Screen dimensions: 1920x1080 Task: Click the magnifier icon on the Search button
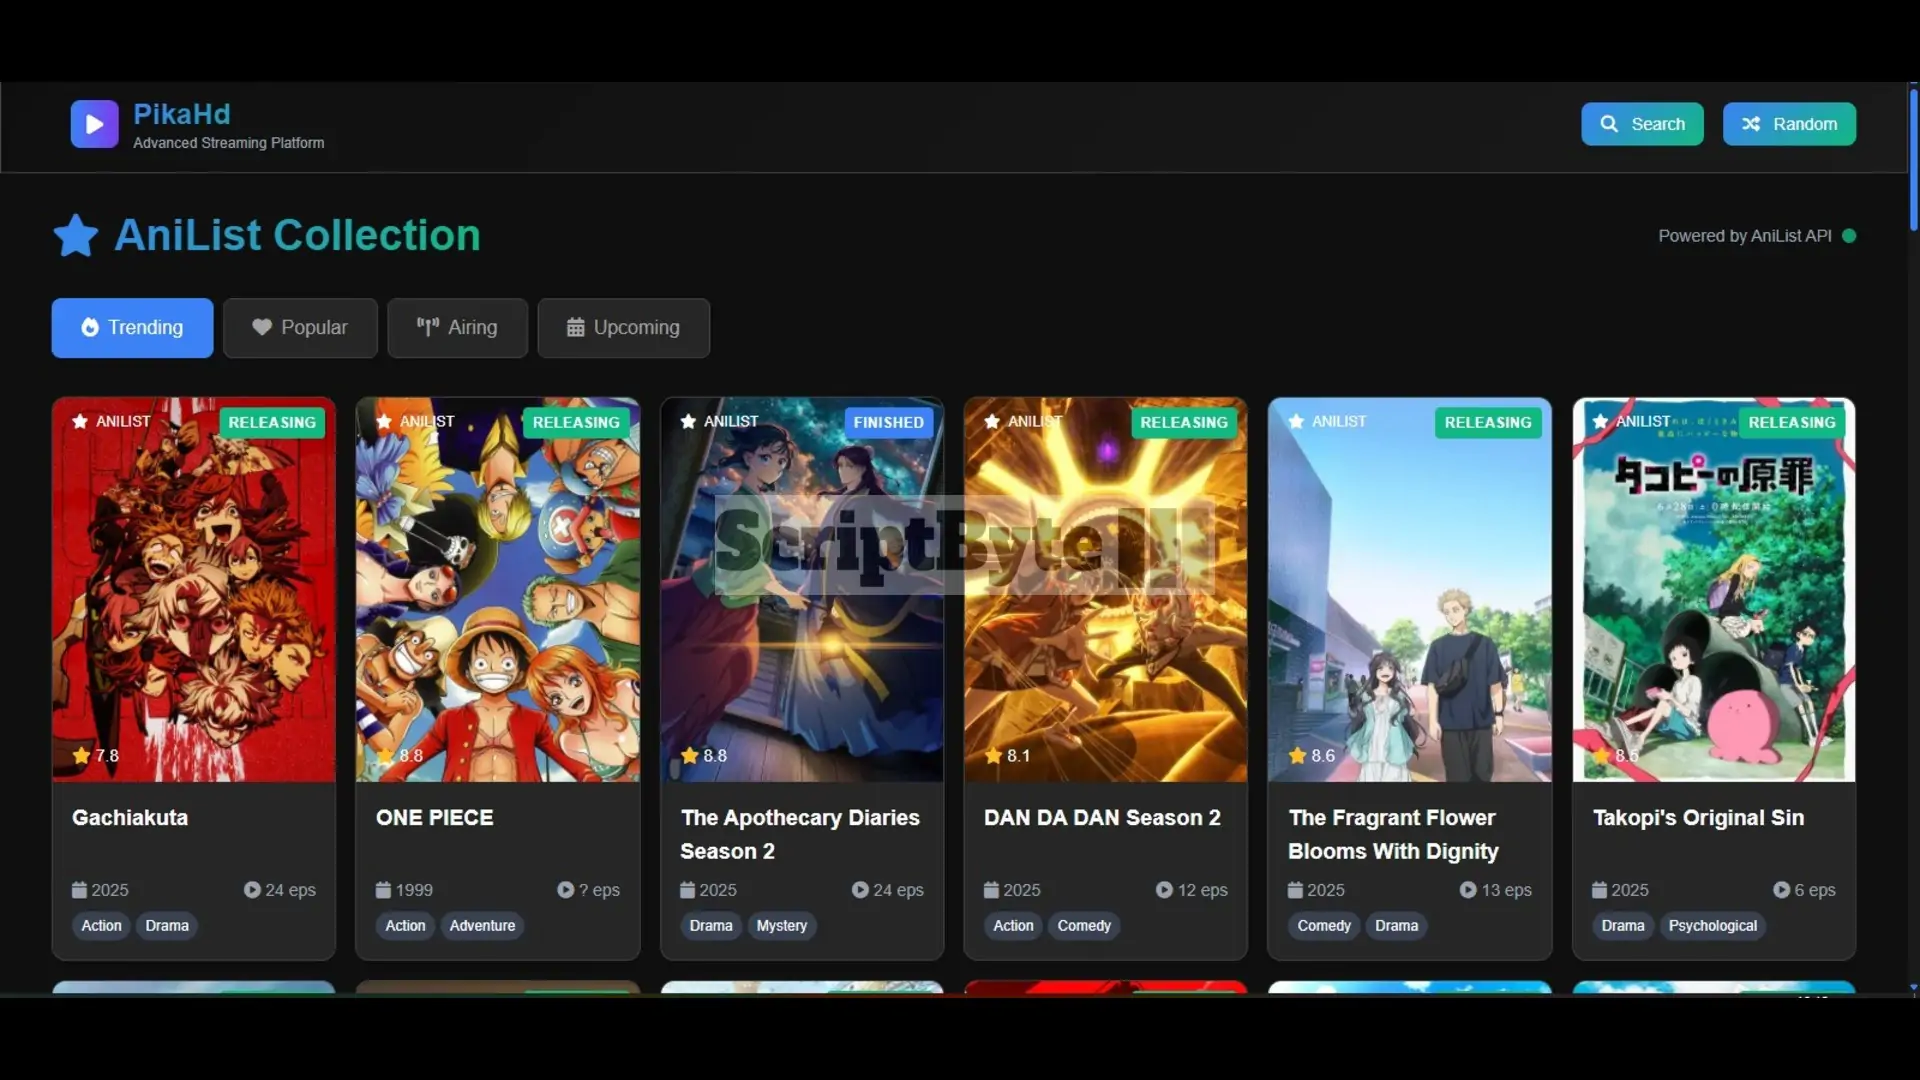[1610, 124]
